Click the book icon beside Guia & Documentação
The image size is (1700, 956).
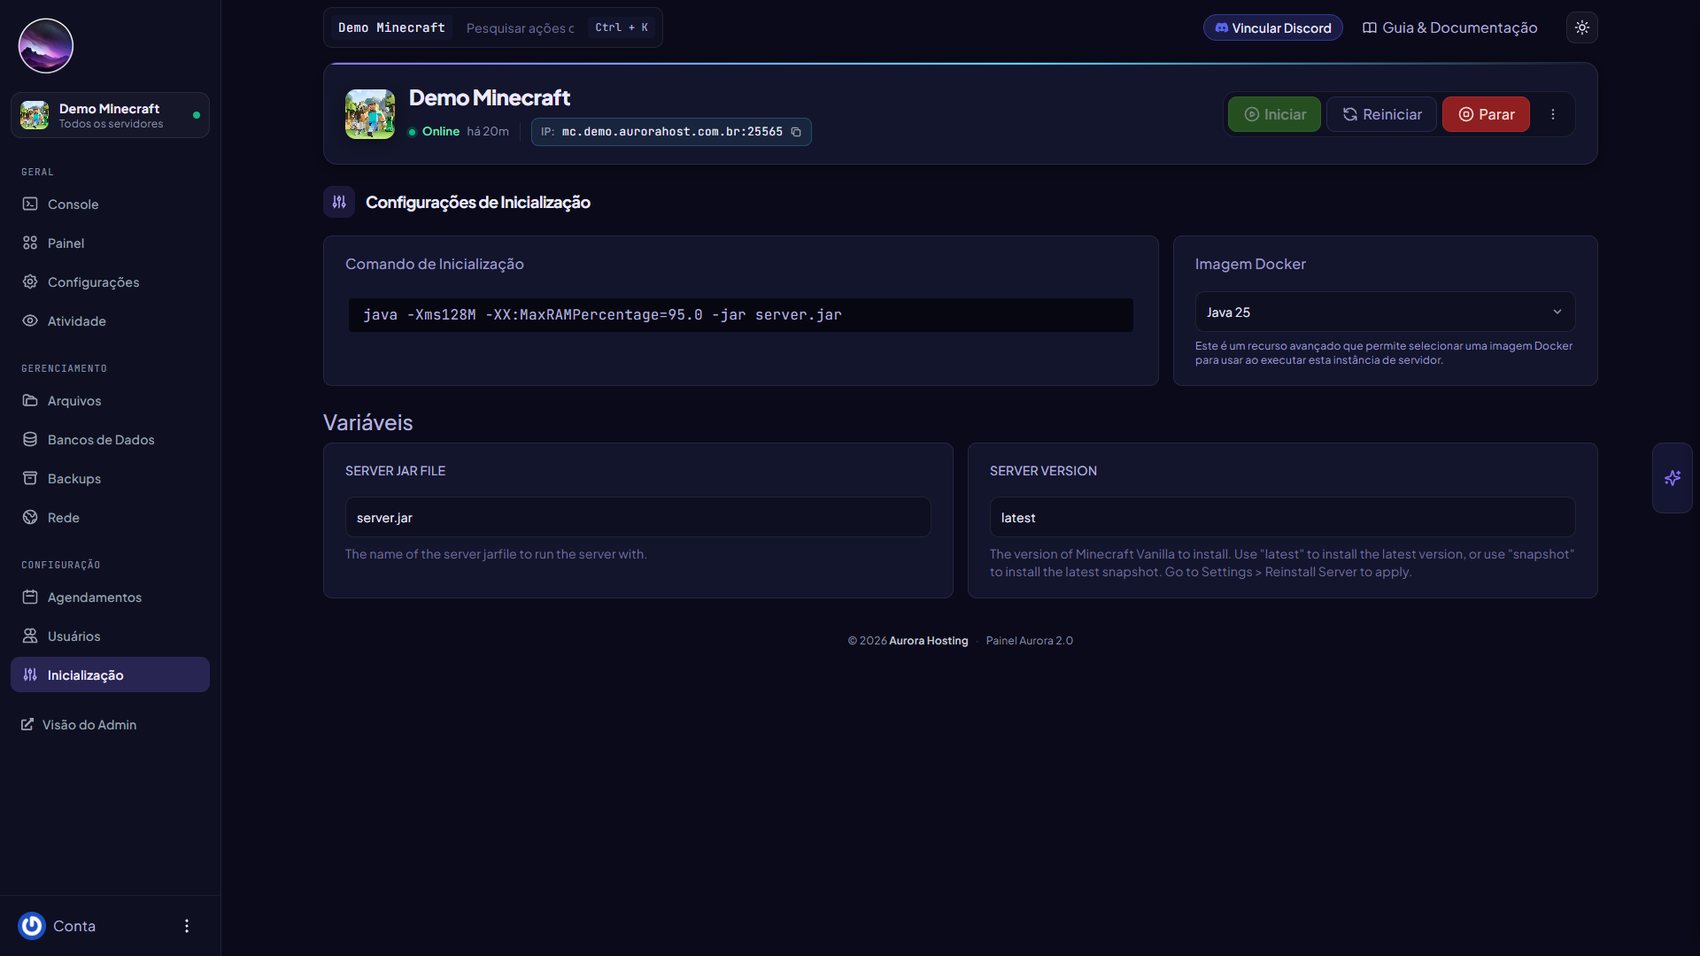pyautogui.click(x=1370, y=28)
